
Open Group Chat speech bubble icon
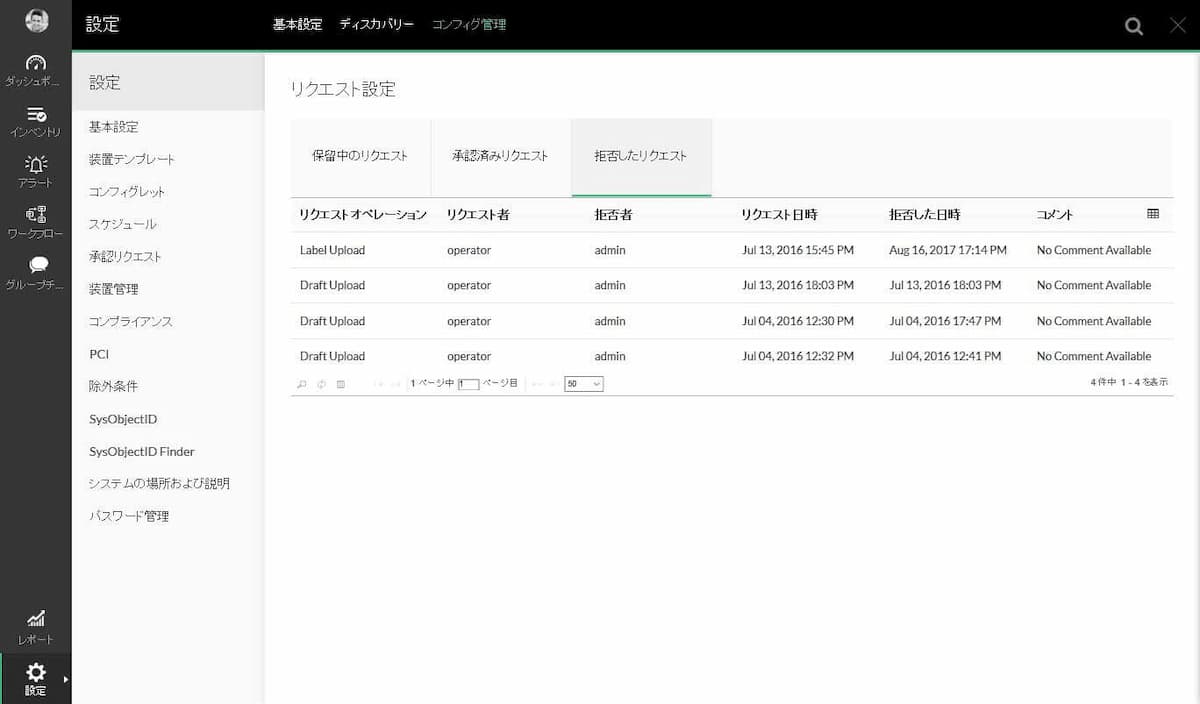pos(35,272)
